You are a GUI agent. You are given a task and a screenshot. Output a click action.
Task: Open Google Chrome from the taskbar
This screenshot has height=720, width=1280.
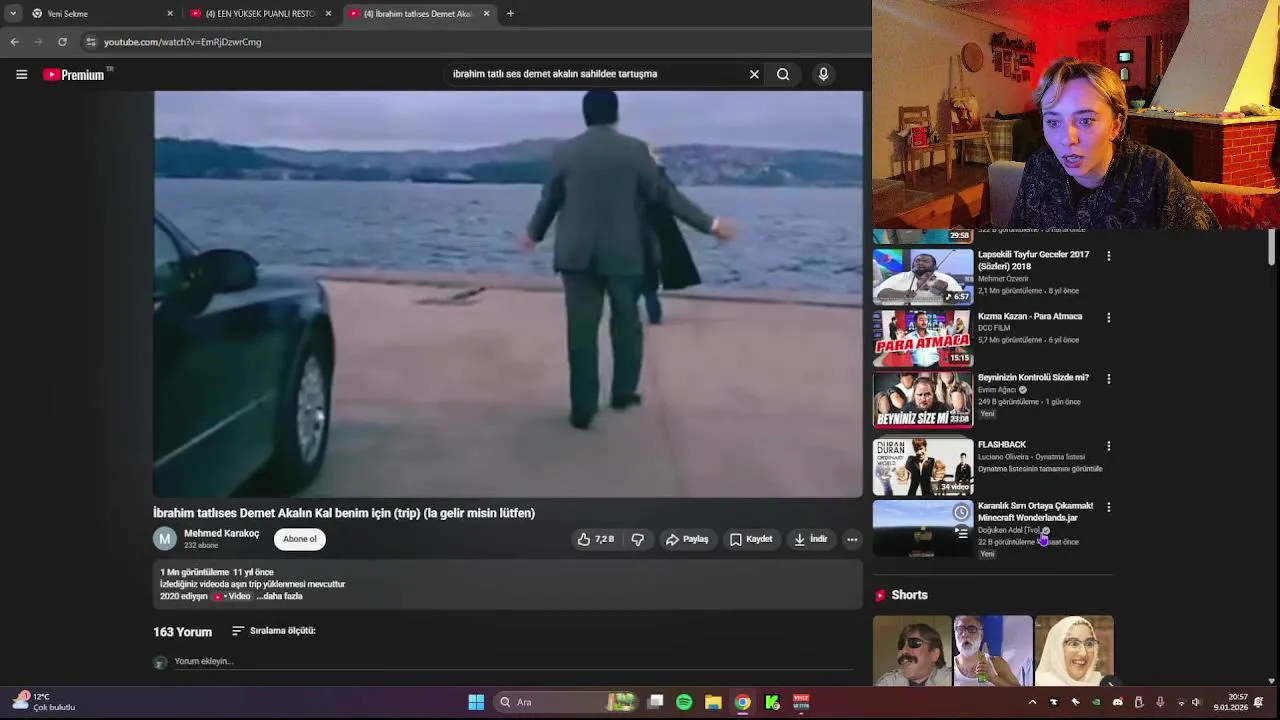742,702
